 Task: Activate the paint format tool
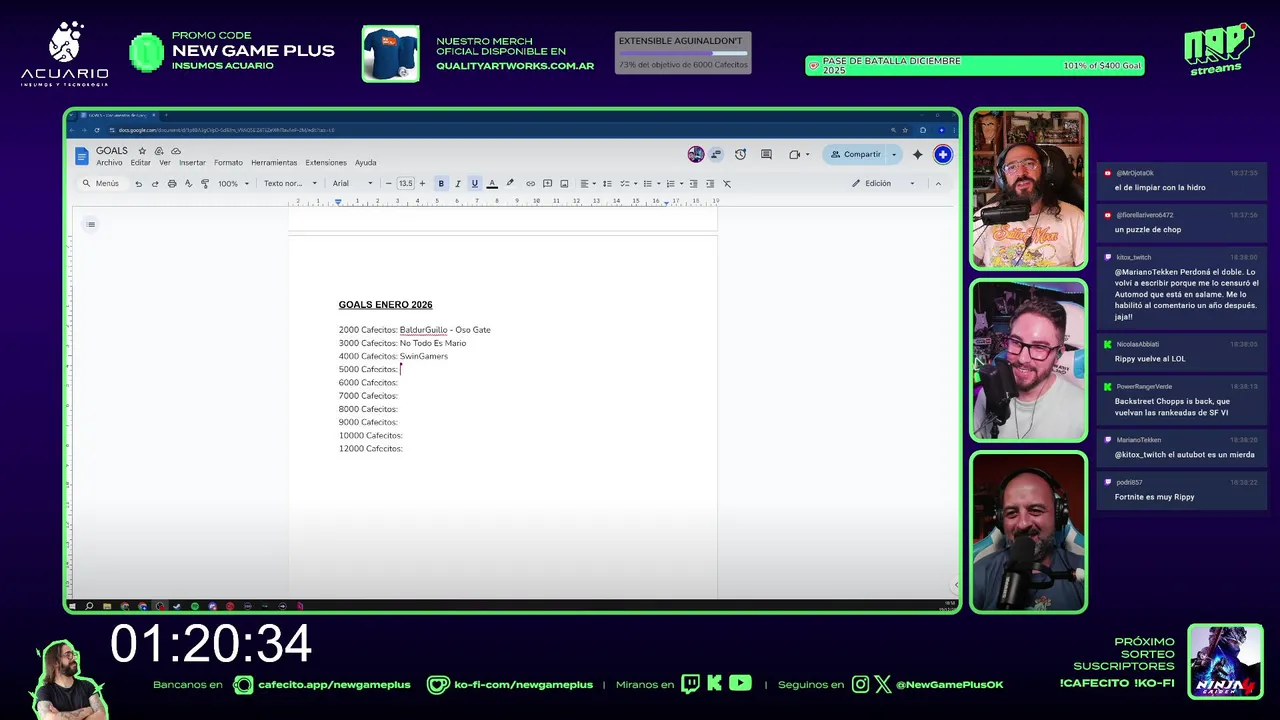coord(205,184)
